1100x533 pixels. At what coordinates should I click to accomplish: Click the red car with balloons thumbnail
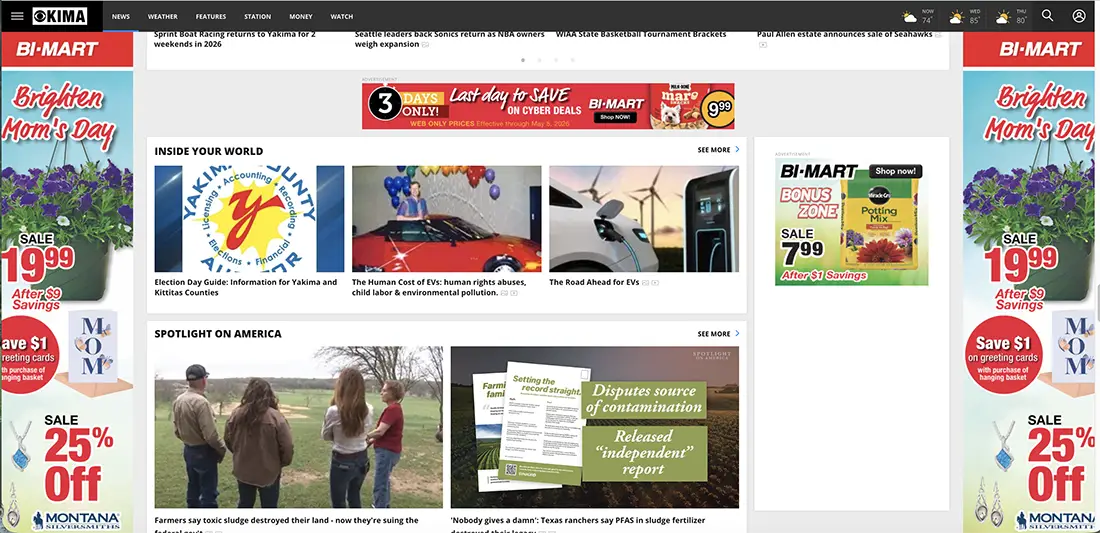[447, 219]
